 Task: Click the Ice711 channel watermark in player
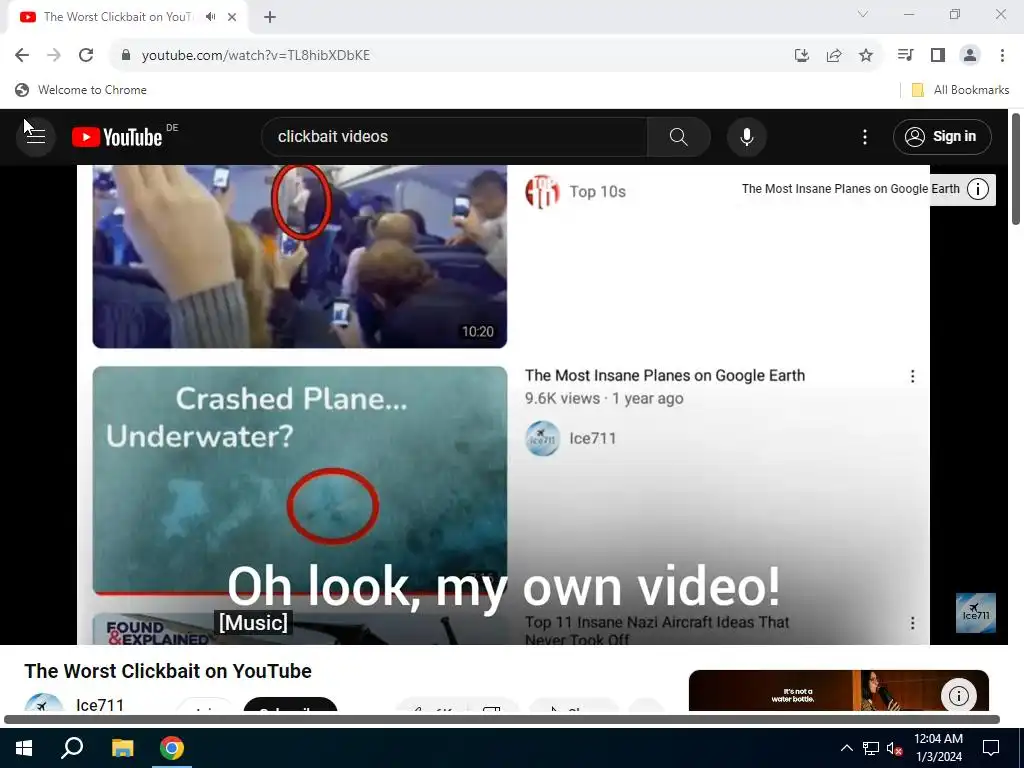[976, 613]
